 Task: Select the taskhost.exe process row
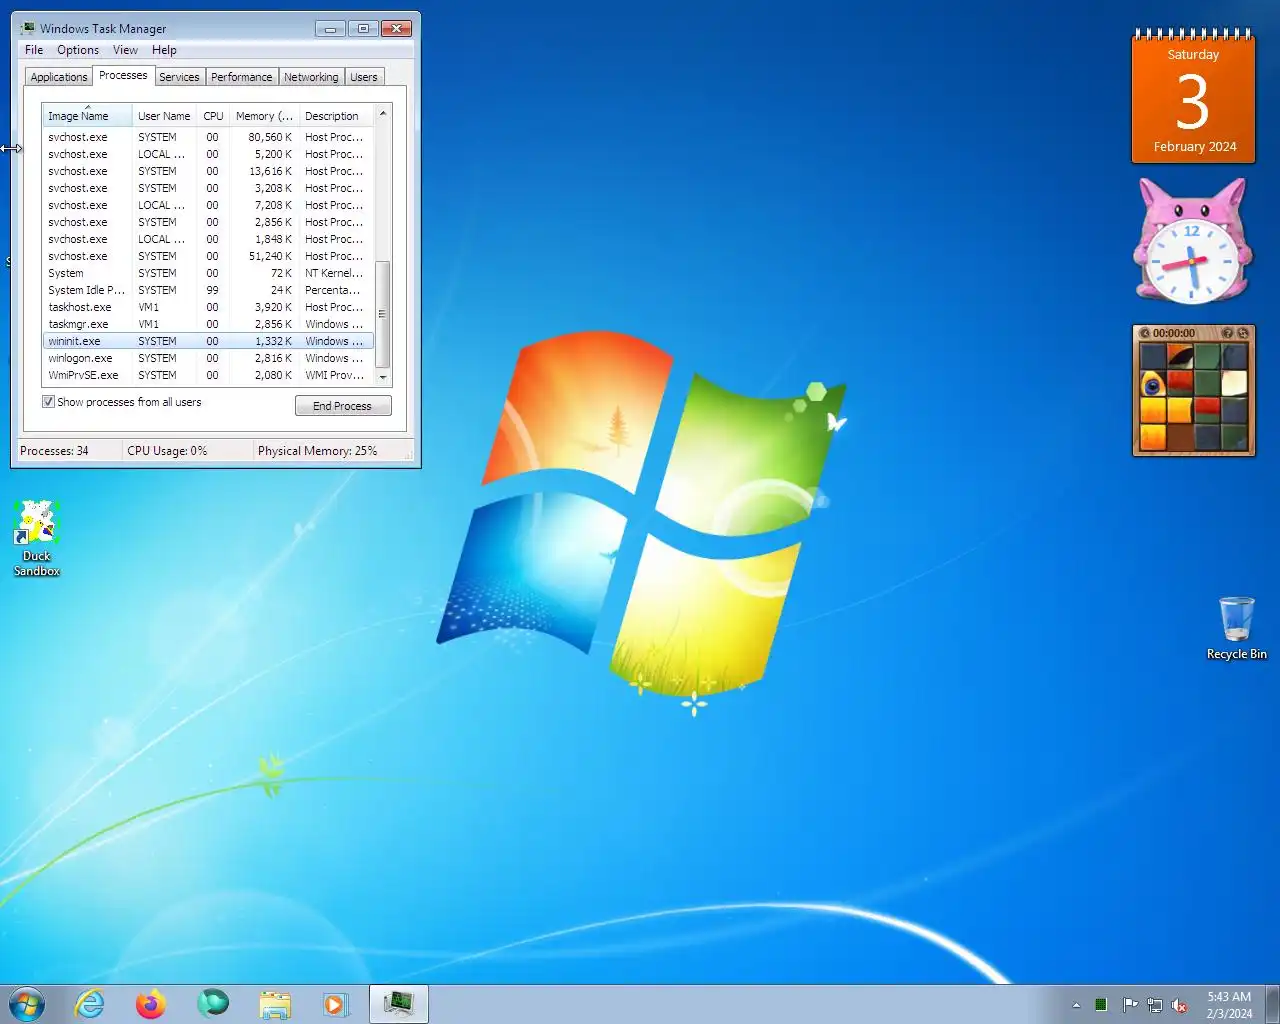pos(208,307)
